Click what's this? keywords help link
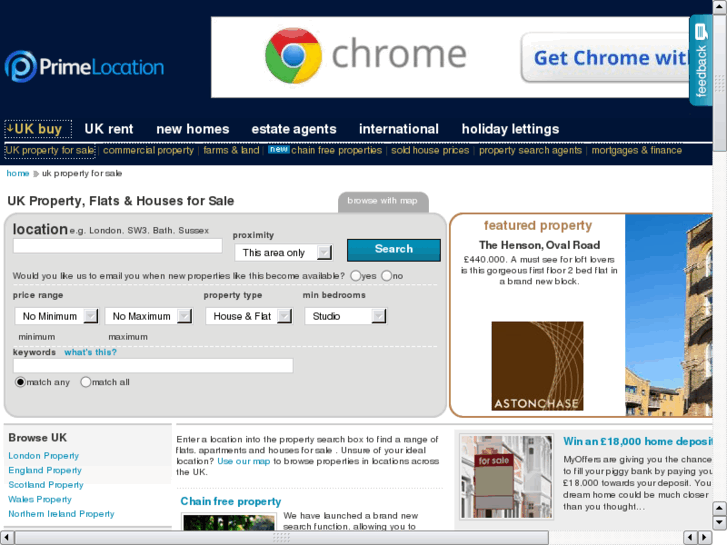The image size is (727, 545). [x=90, y=352]
